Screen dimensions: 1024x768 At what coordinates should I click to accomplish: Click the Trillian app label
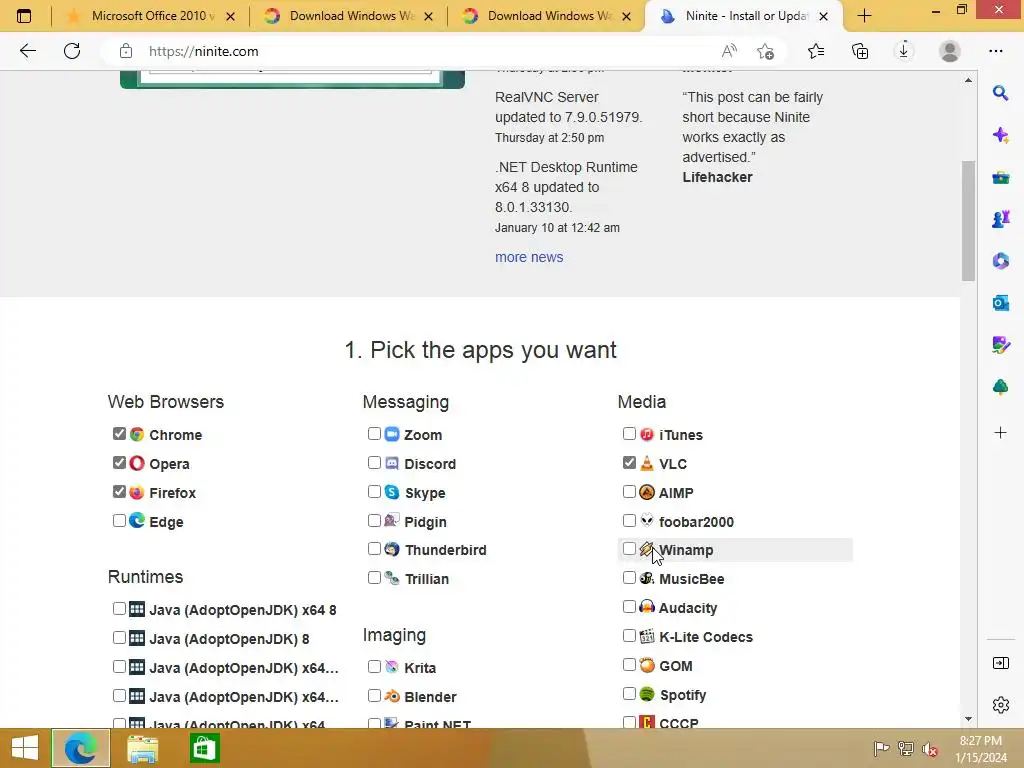[x=427, y=579]
